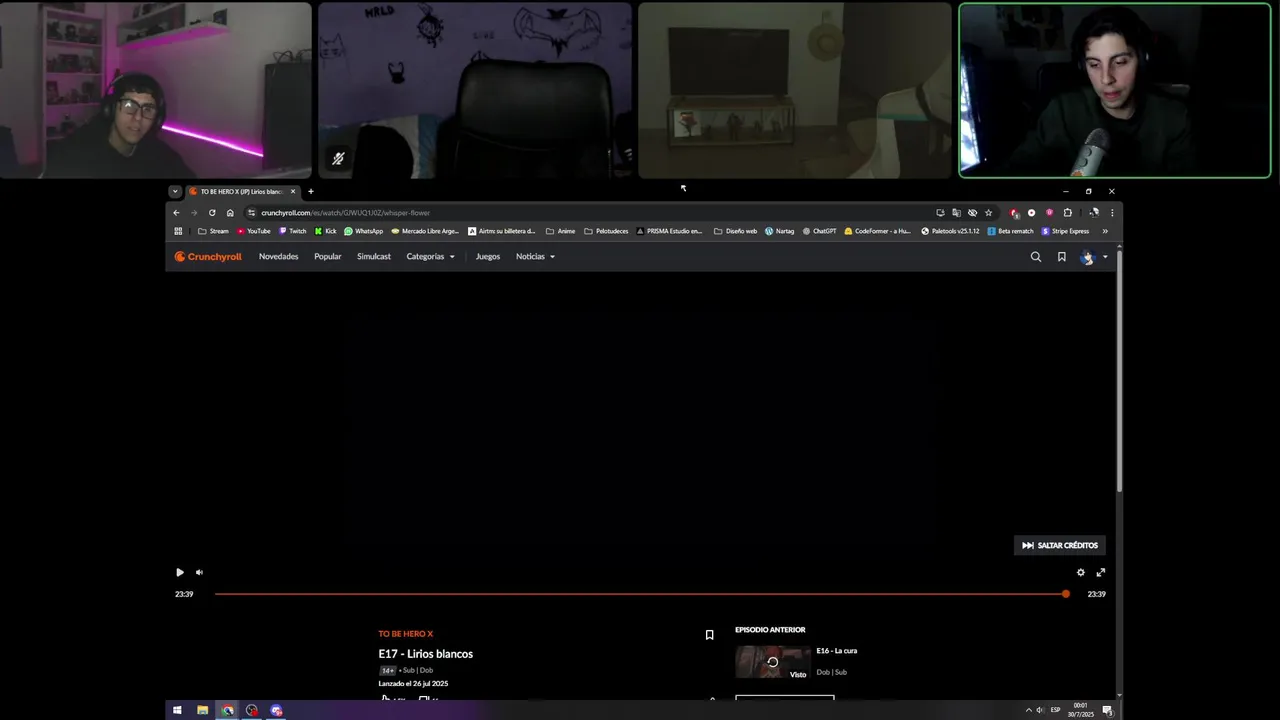
Task: Open TO BE HERO X series link
Action: pyautogui.click(x=406, y=634)
